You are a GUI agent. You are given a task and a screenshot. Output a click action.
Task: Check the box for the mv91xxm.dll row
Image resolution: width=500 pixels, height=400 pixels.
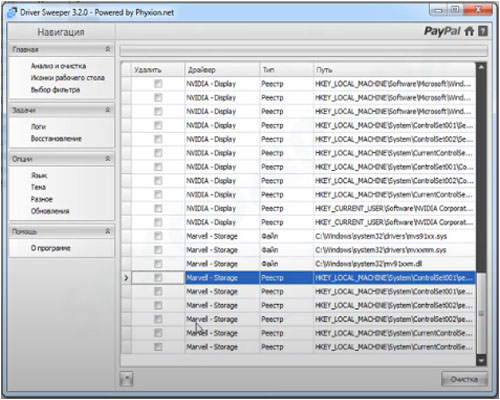158,264
